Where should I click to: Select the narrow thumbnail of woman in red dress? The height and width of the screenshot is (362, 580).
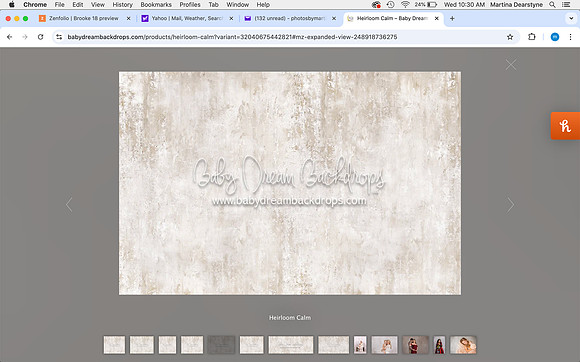439,345
